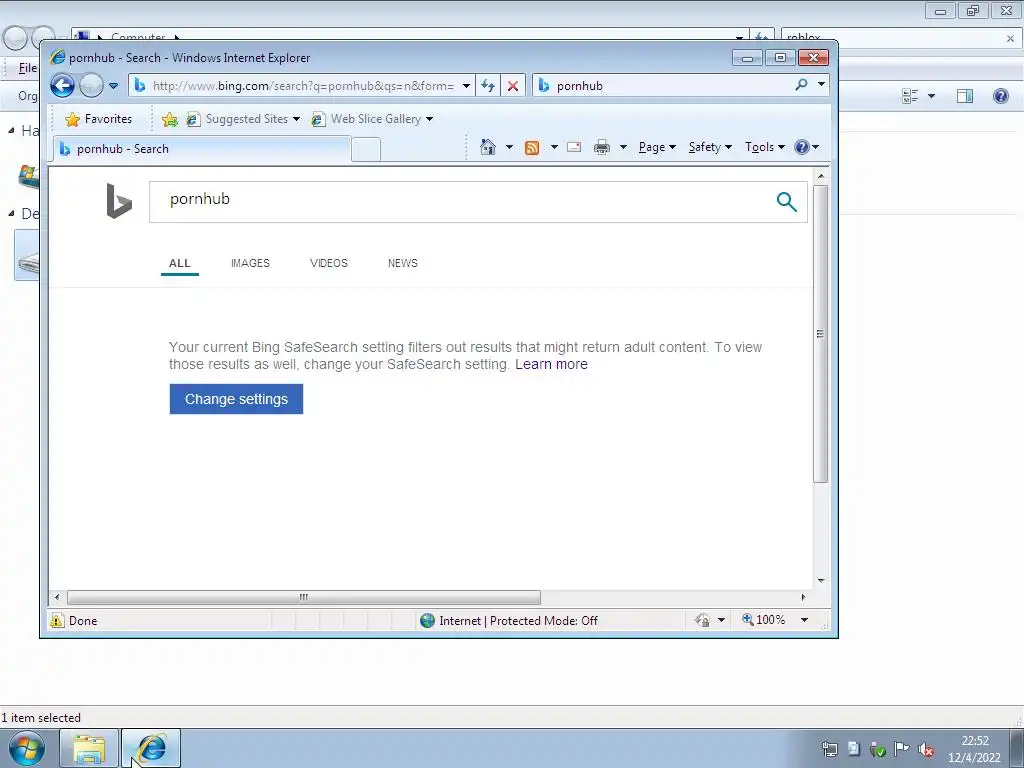Screen dimensions: 1024x768
Task: Click the scroll down arrow
Action: point(821,580)
